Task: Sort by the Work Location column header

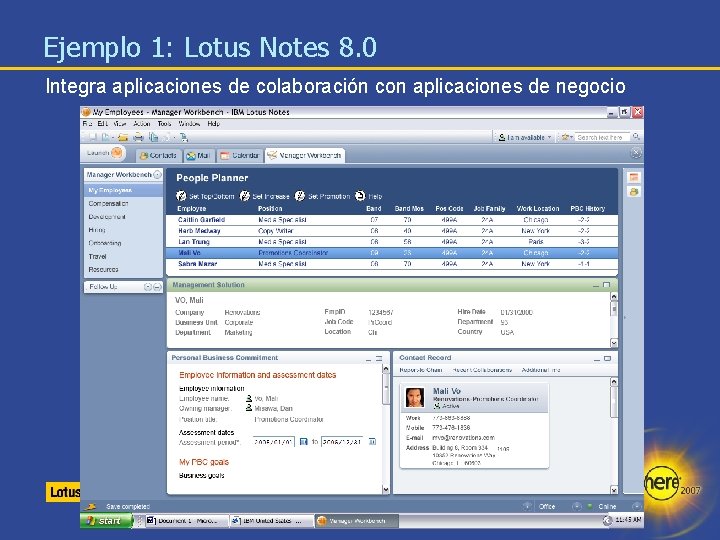Action: pos(538,208)
